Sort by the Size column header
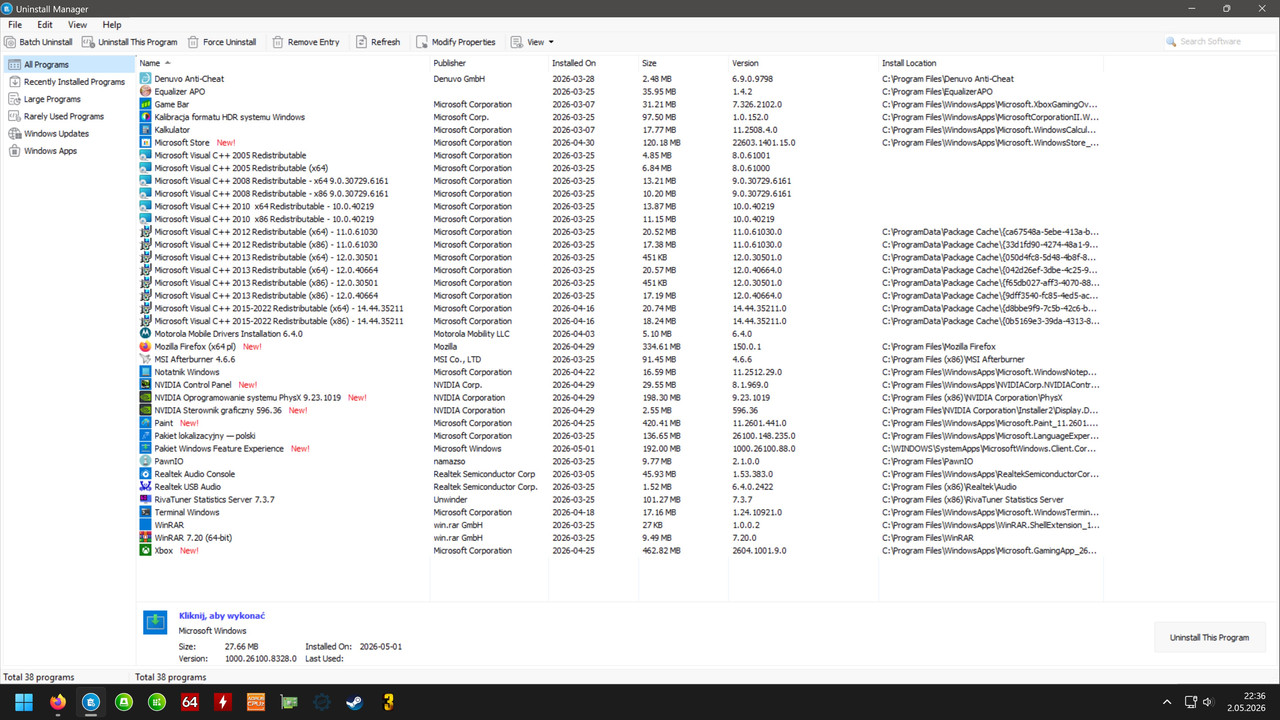Viewport: 1280px width, 720px height. [683, 63]
